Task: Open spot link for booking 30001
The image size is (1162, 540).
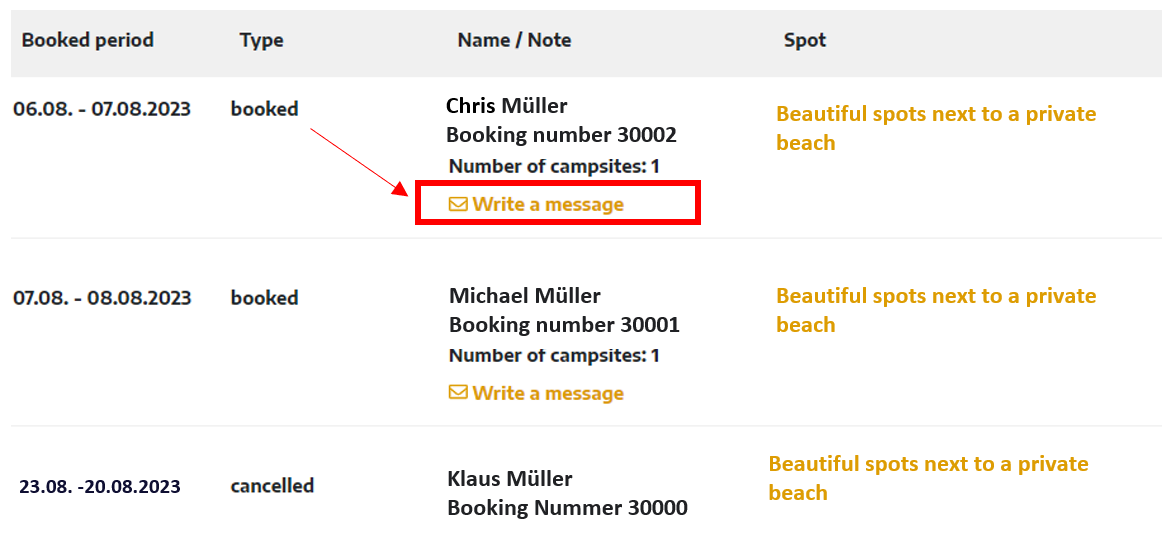Action: [936, 310]
